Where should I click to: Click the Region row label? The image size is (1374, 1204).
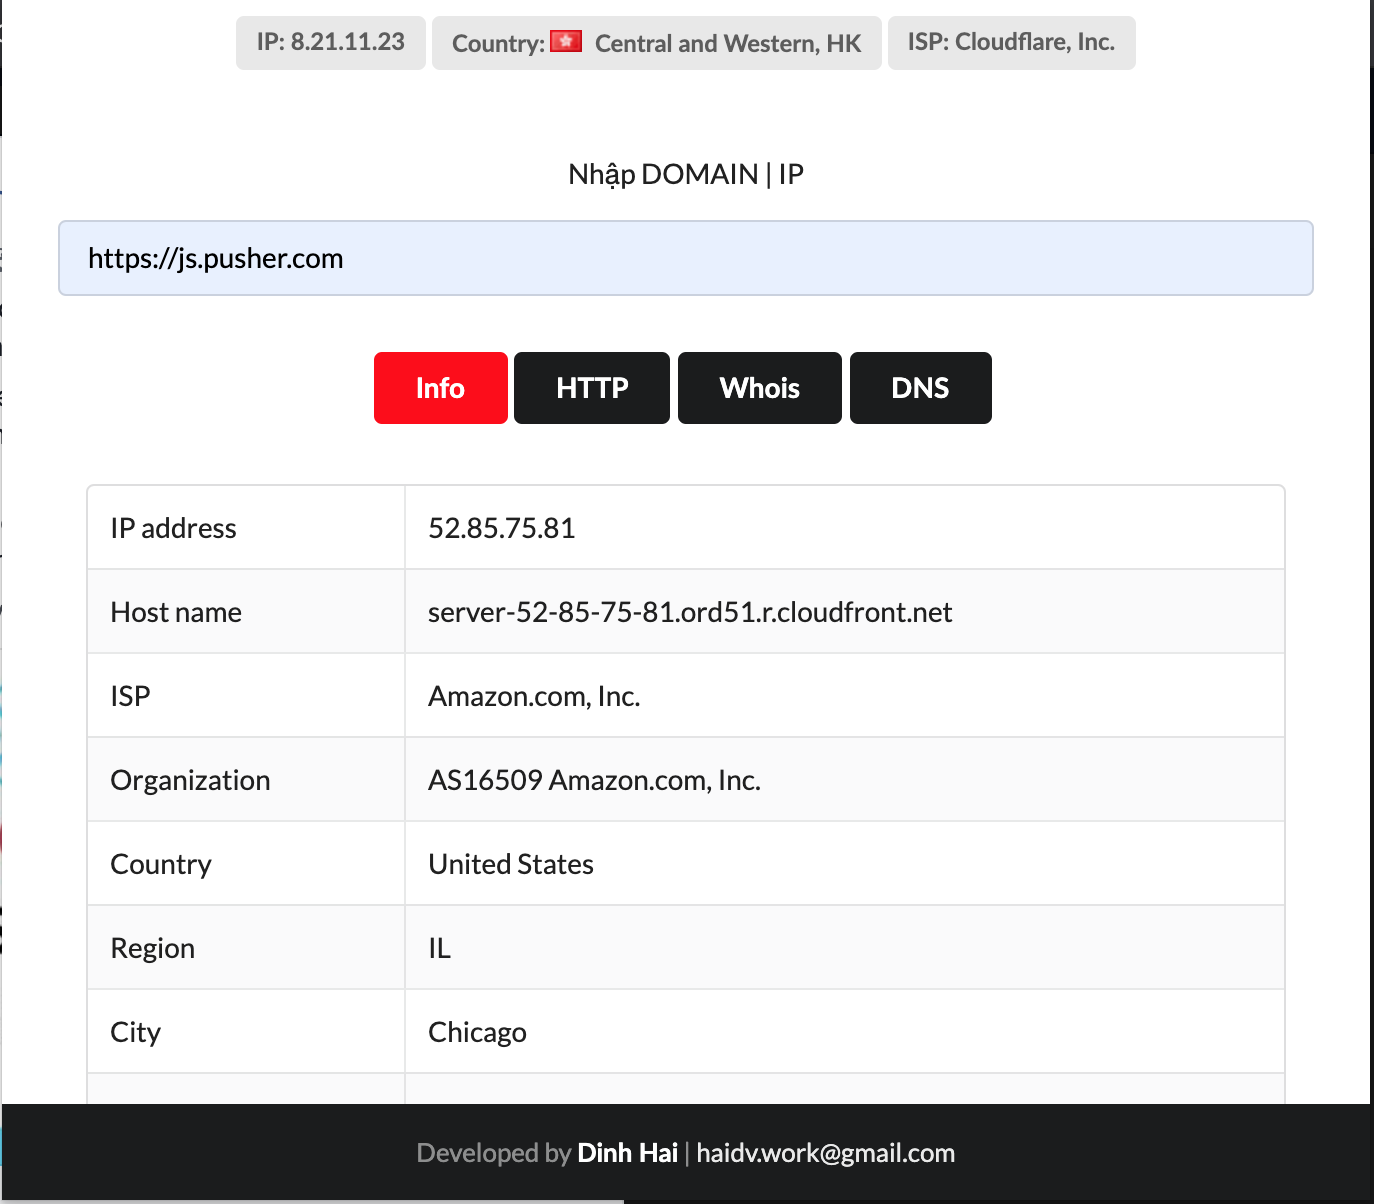coord(153,948)
